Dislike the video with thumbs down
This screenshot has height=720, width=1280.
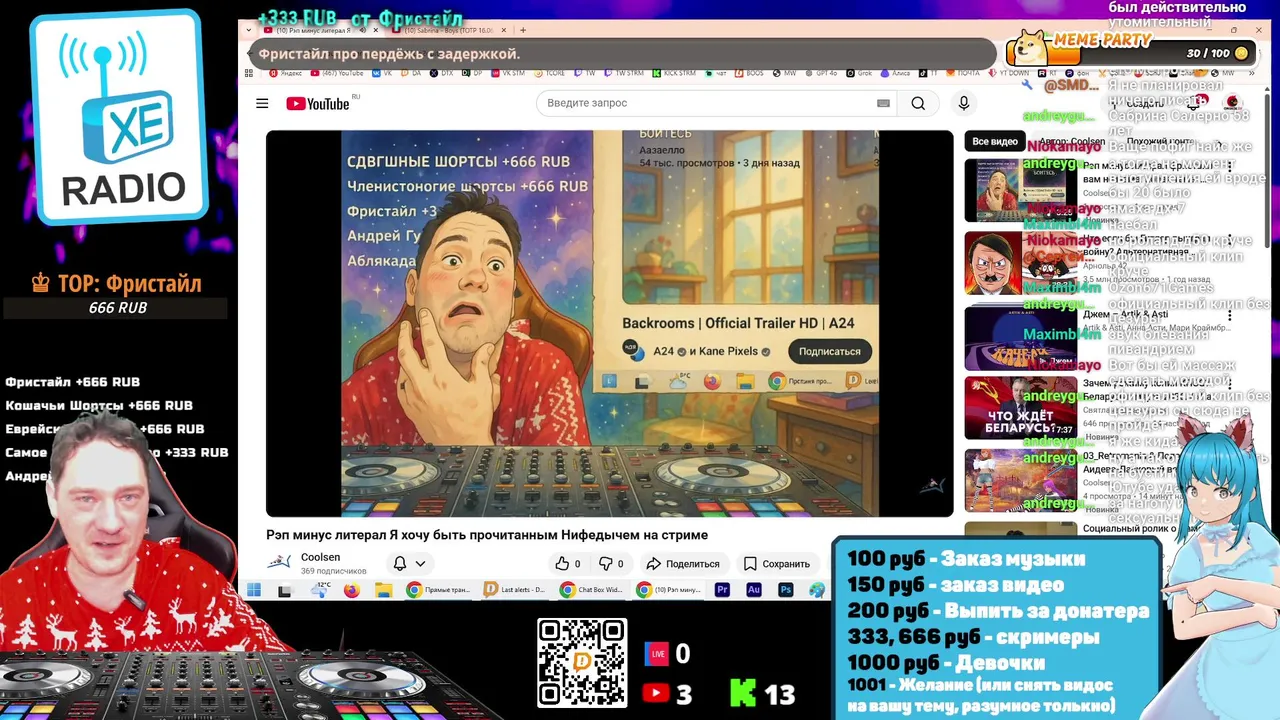(x=610, y=564)
